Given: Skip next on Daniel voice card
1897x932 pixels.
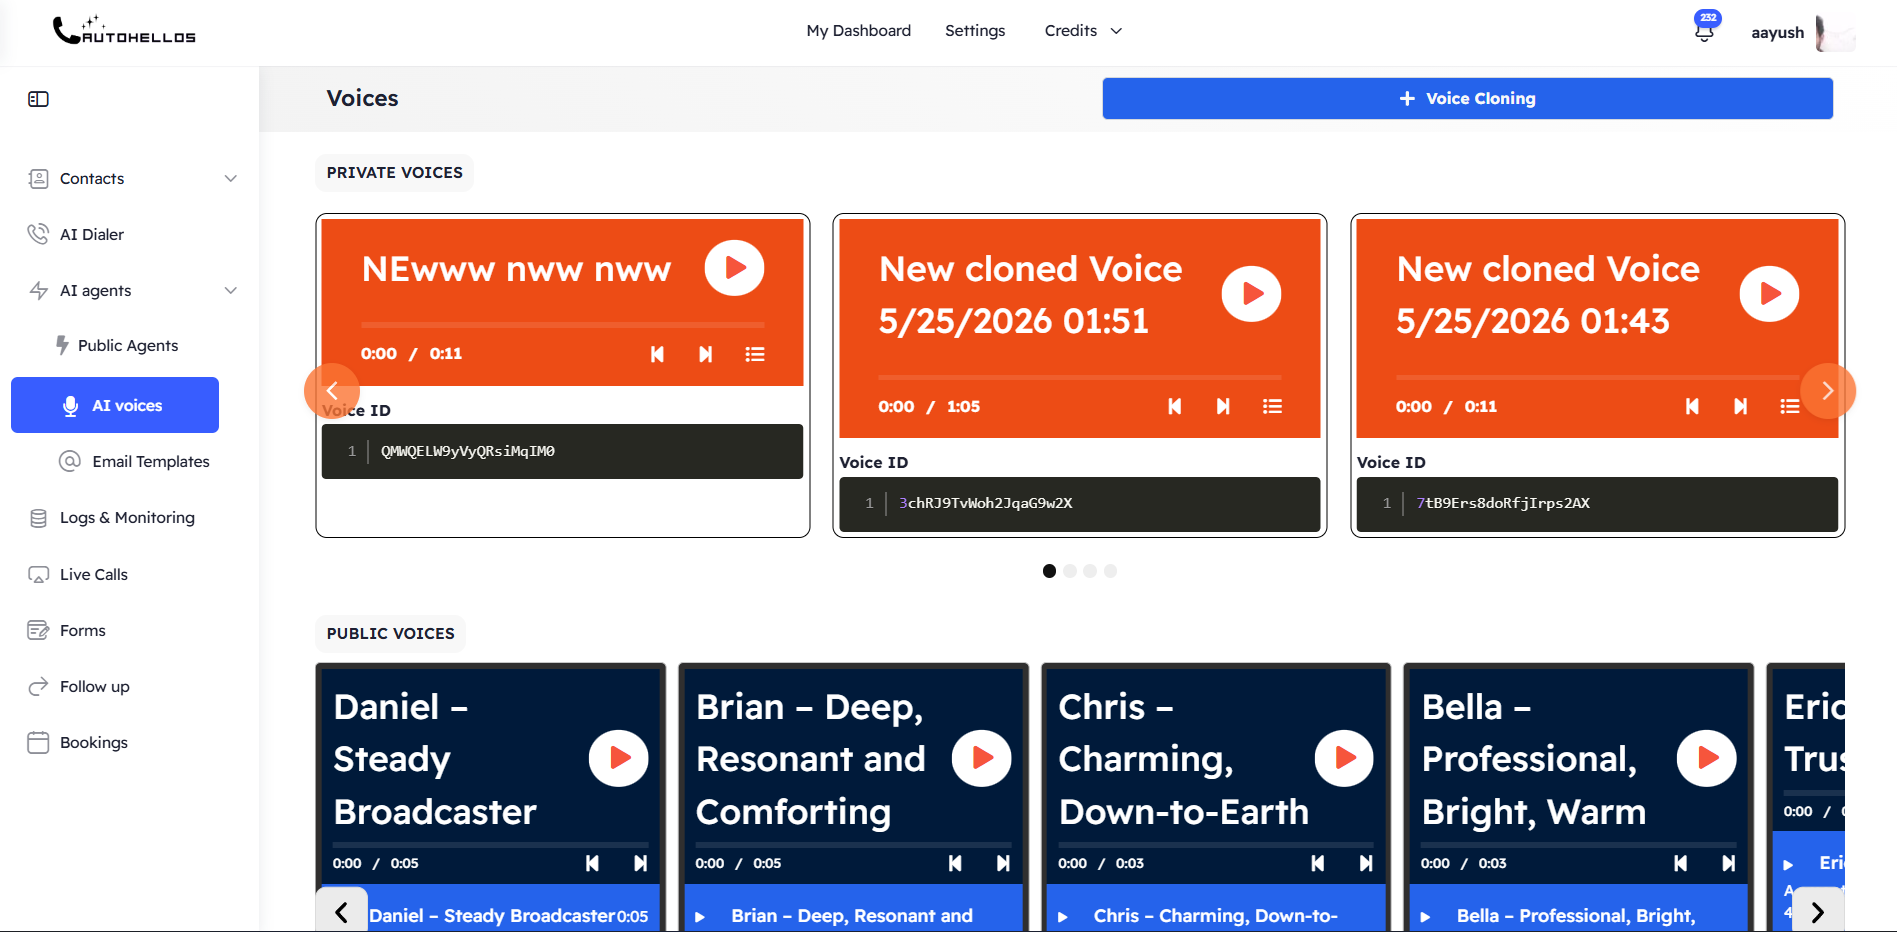Looking at the screenshot, I should coord(641,863).
